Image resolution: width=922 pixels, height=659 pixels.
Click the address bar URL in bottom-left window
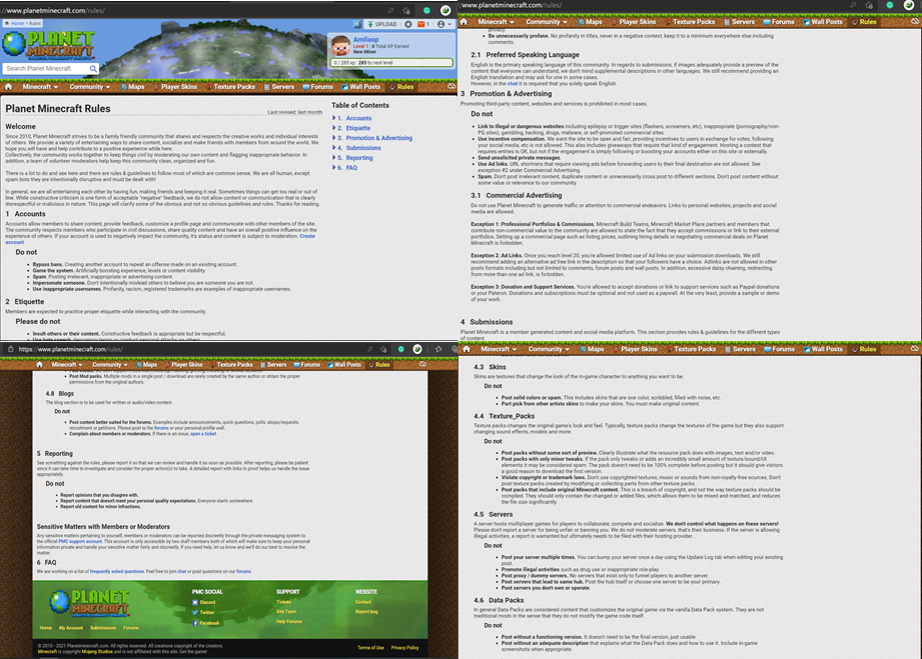pos(71,349)
